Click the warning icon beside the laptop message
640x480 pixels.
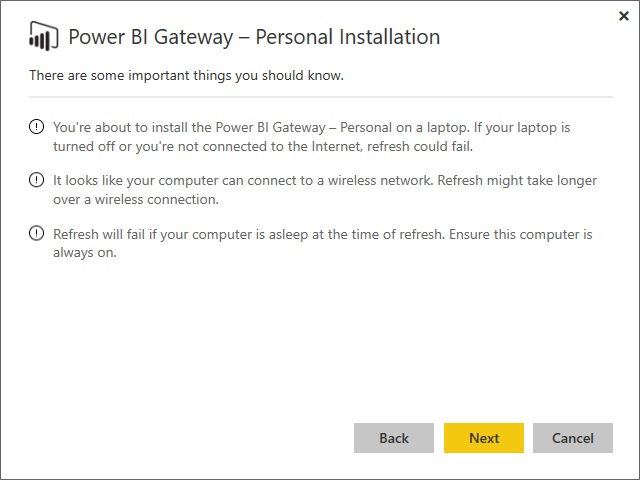click(37, 127)
